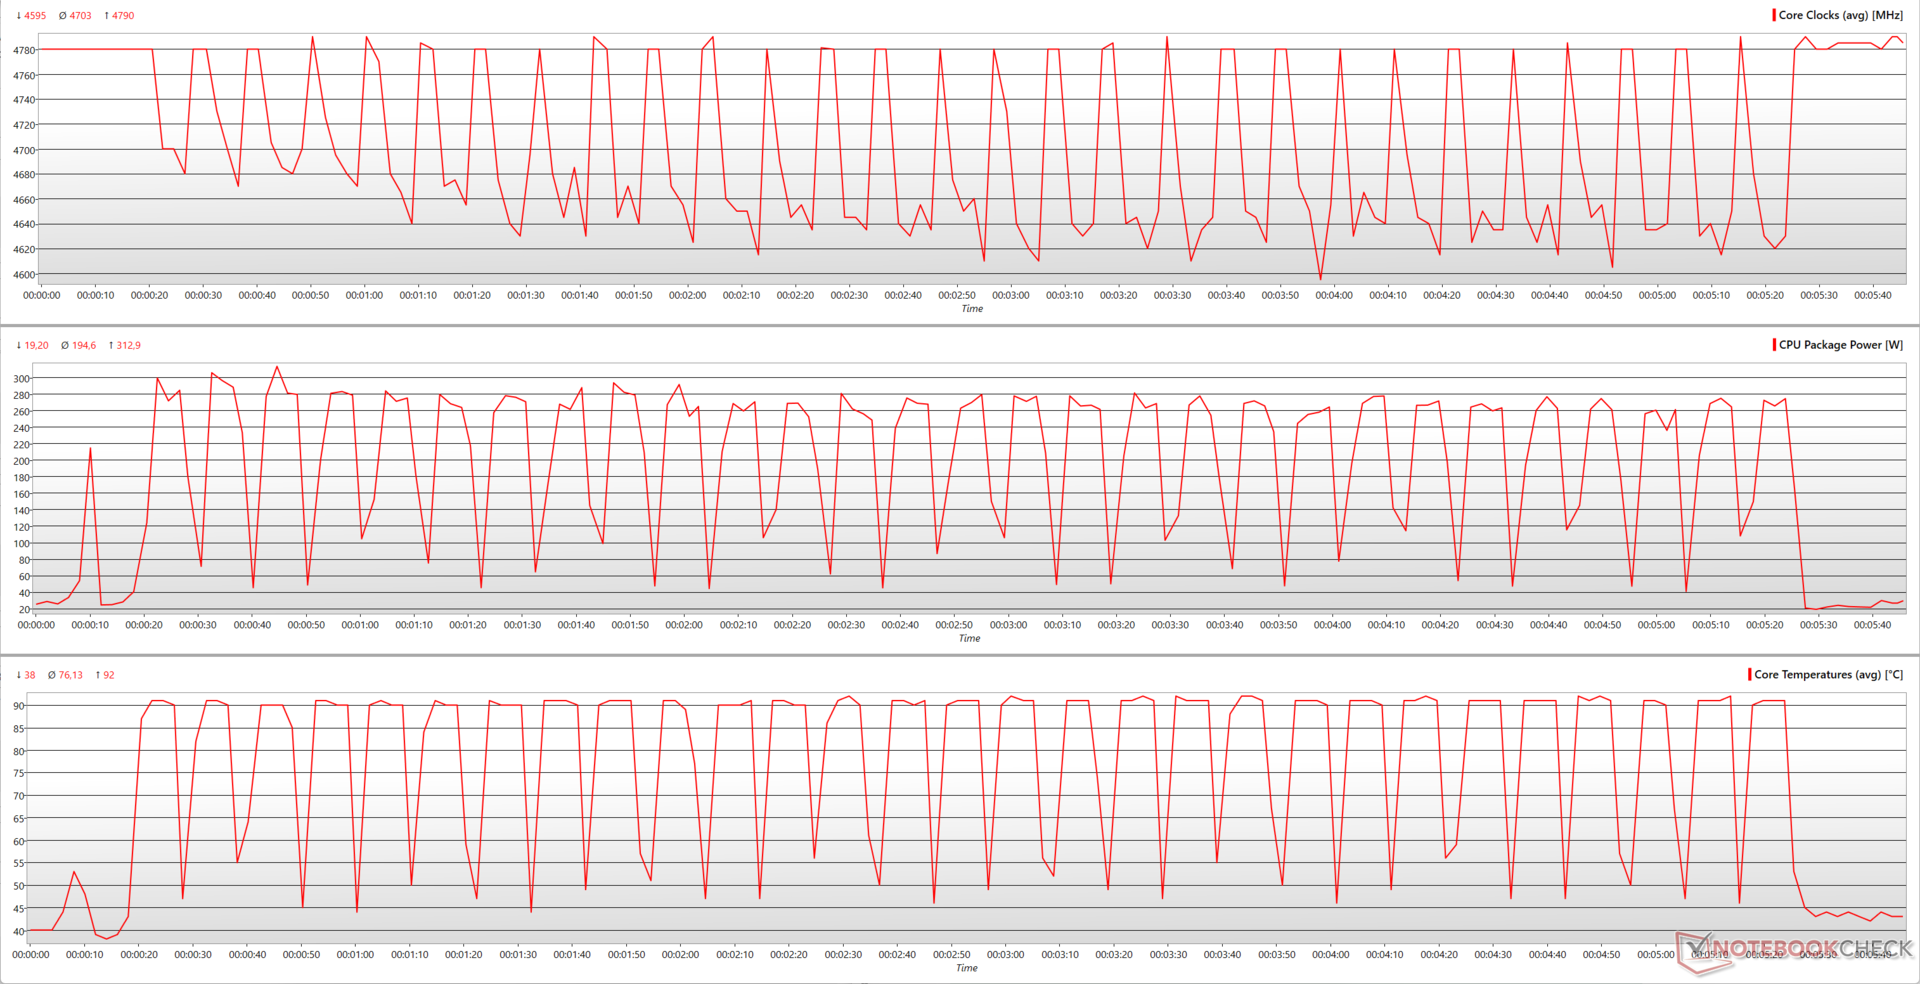Image resolution: width=1920 pixels, height=984 pixels.
Task: Click the Core Clocks (avg) [MHz] legend label
Action: 1840,15
